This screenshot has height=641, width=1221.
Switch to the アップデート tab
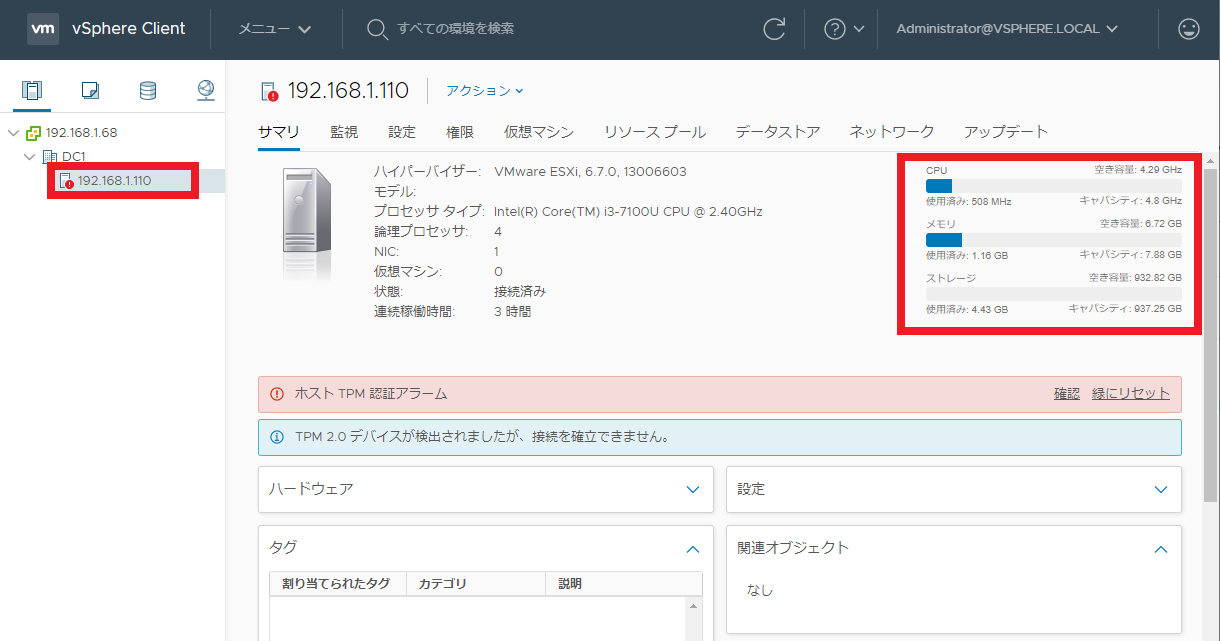click(x=1006, y=132)
